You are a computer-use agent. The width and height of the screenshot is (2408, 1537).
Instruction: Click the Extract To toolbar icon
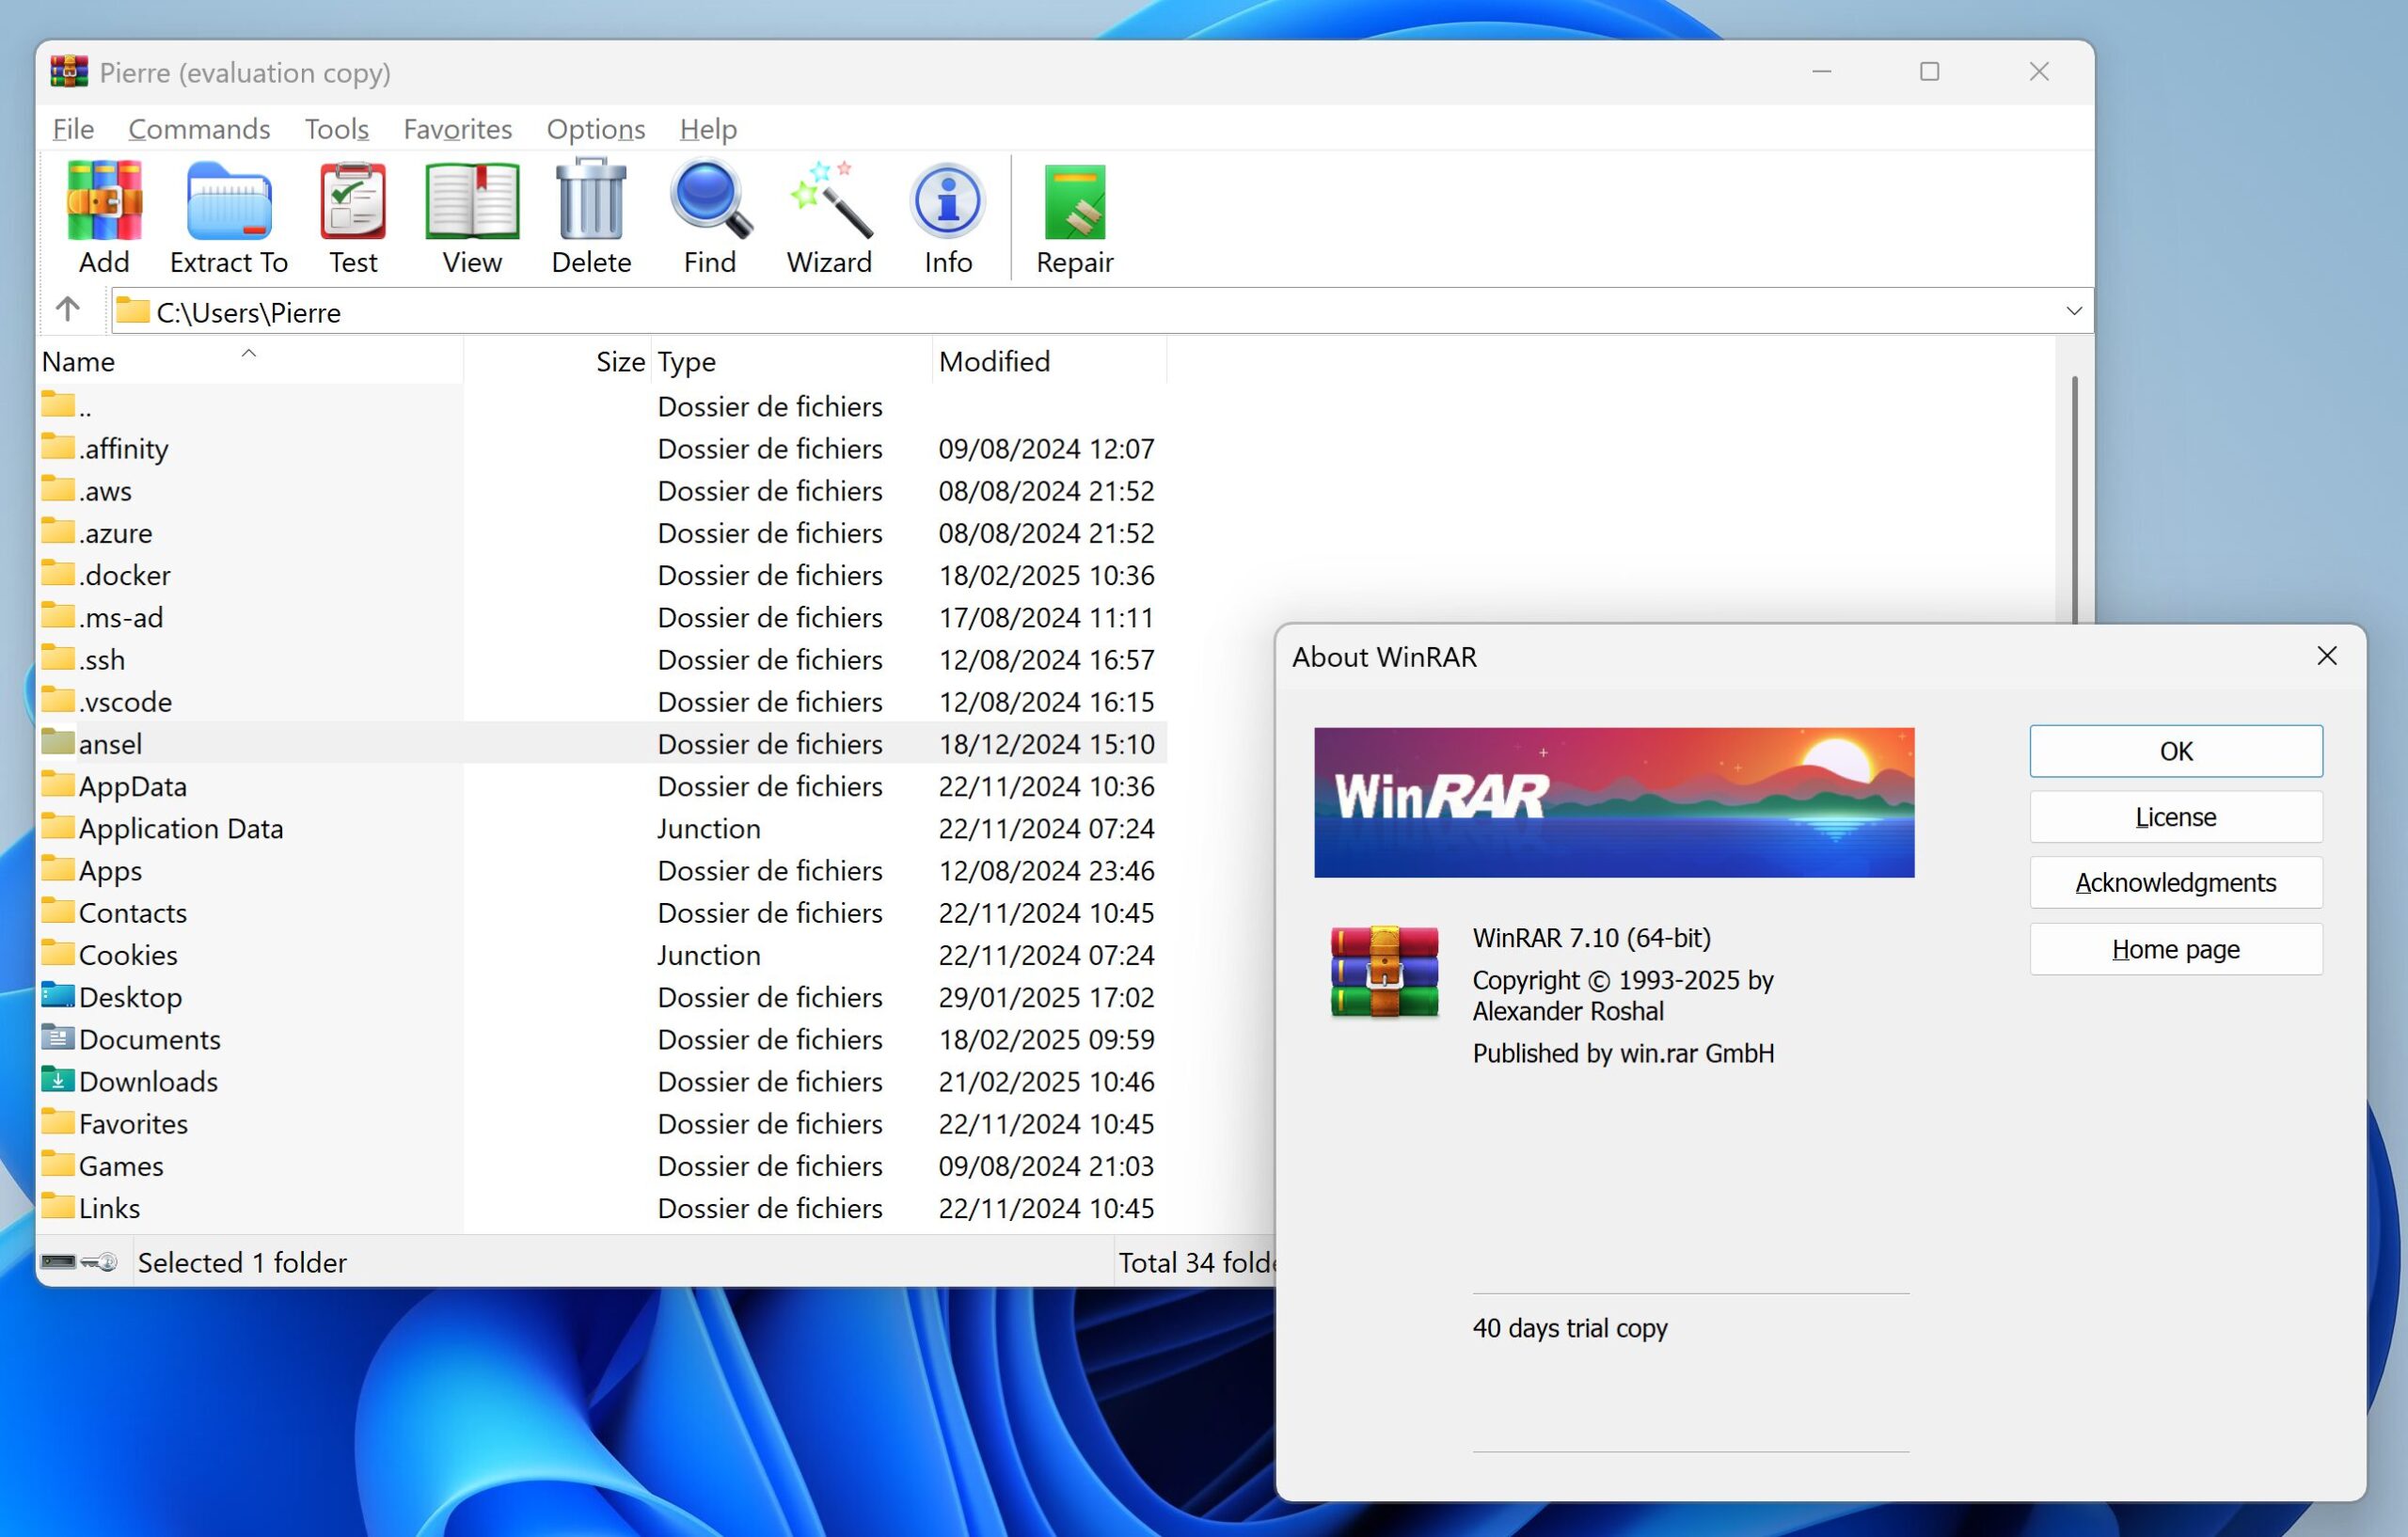coord(229,201)
